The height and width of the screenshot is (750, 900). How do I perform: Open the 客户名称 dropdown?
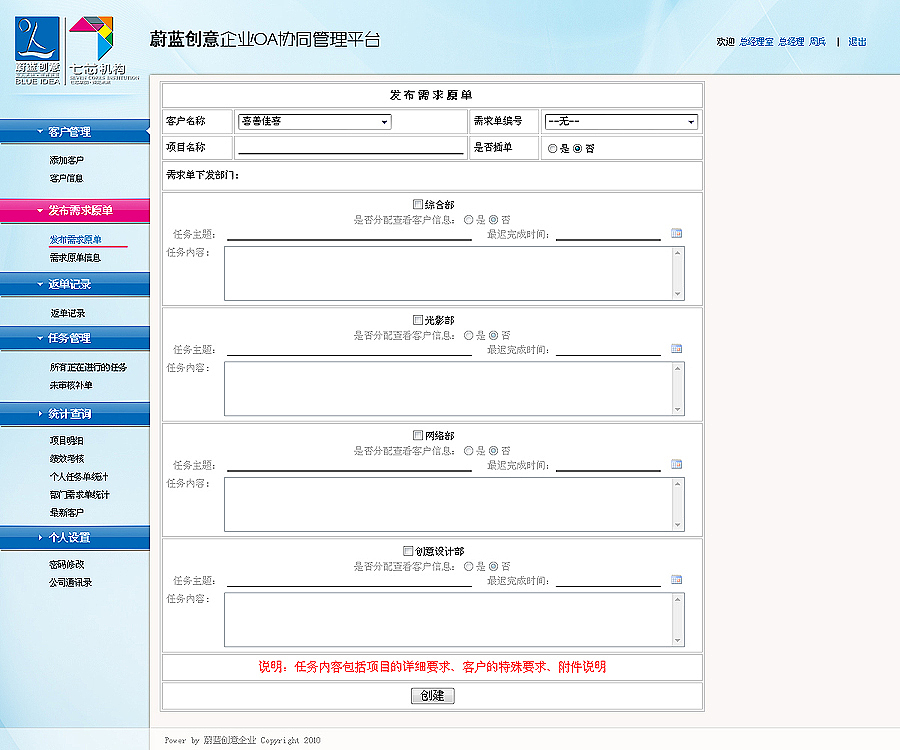coord(315,121)
